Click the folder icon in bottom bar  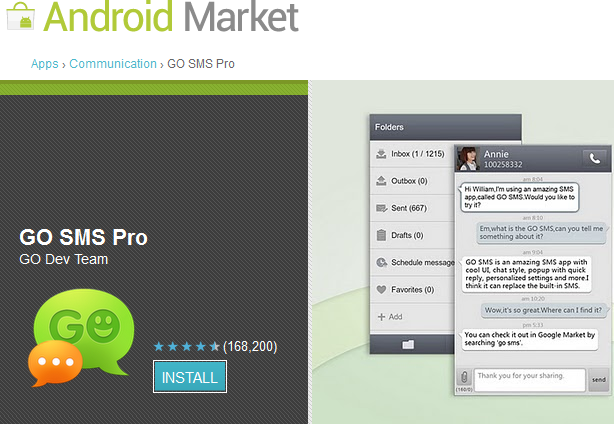[408, 345]
